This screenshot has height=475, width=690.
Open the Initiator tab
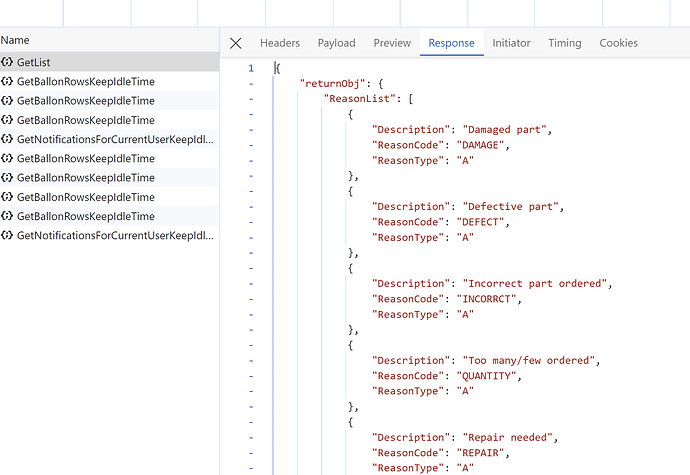(x=511, y=43)
